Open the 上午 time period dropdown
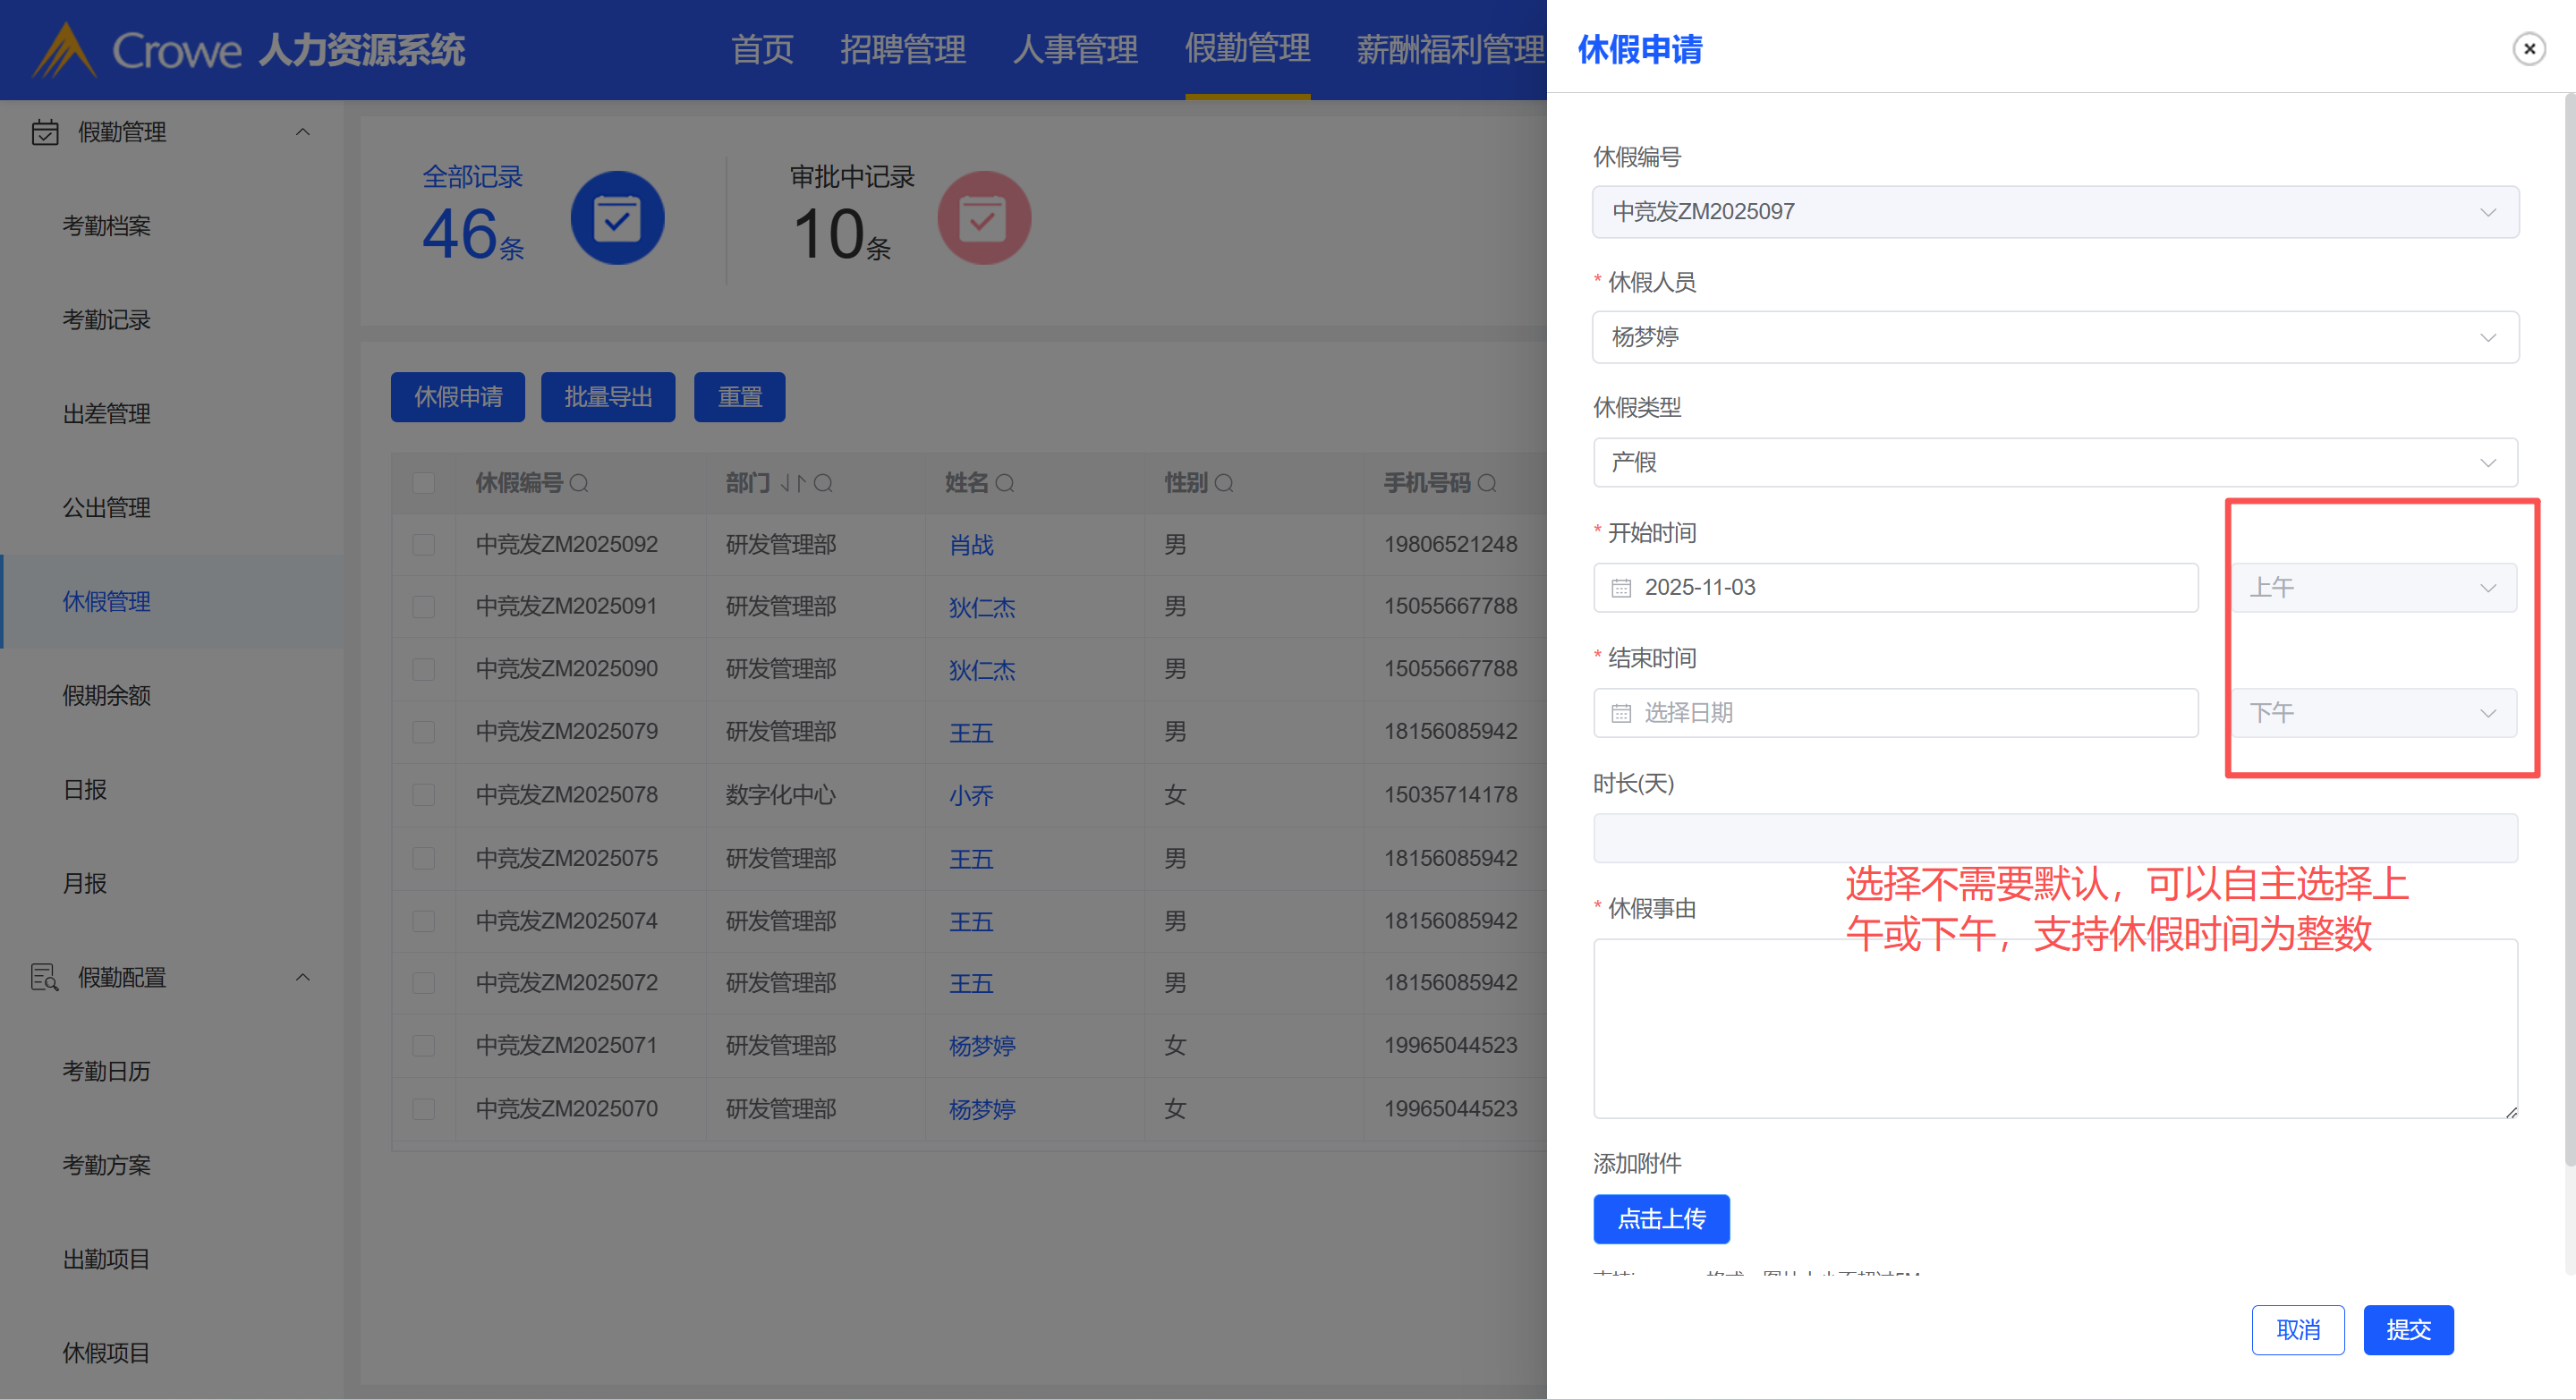This screenshot has height=1400, width=2576. [x=2373, y=588]
